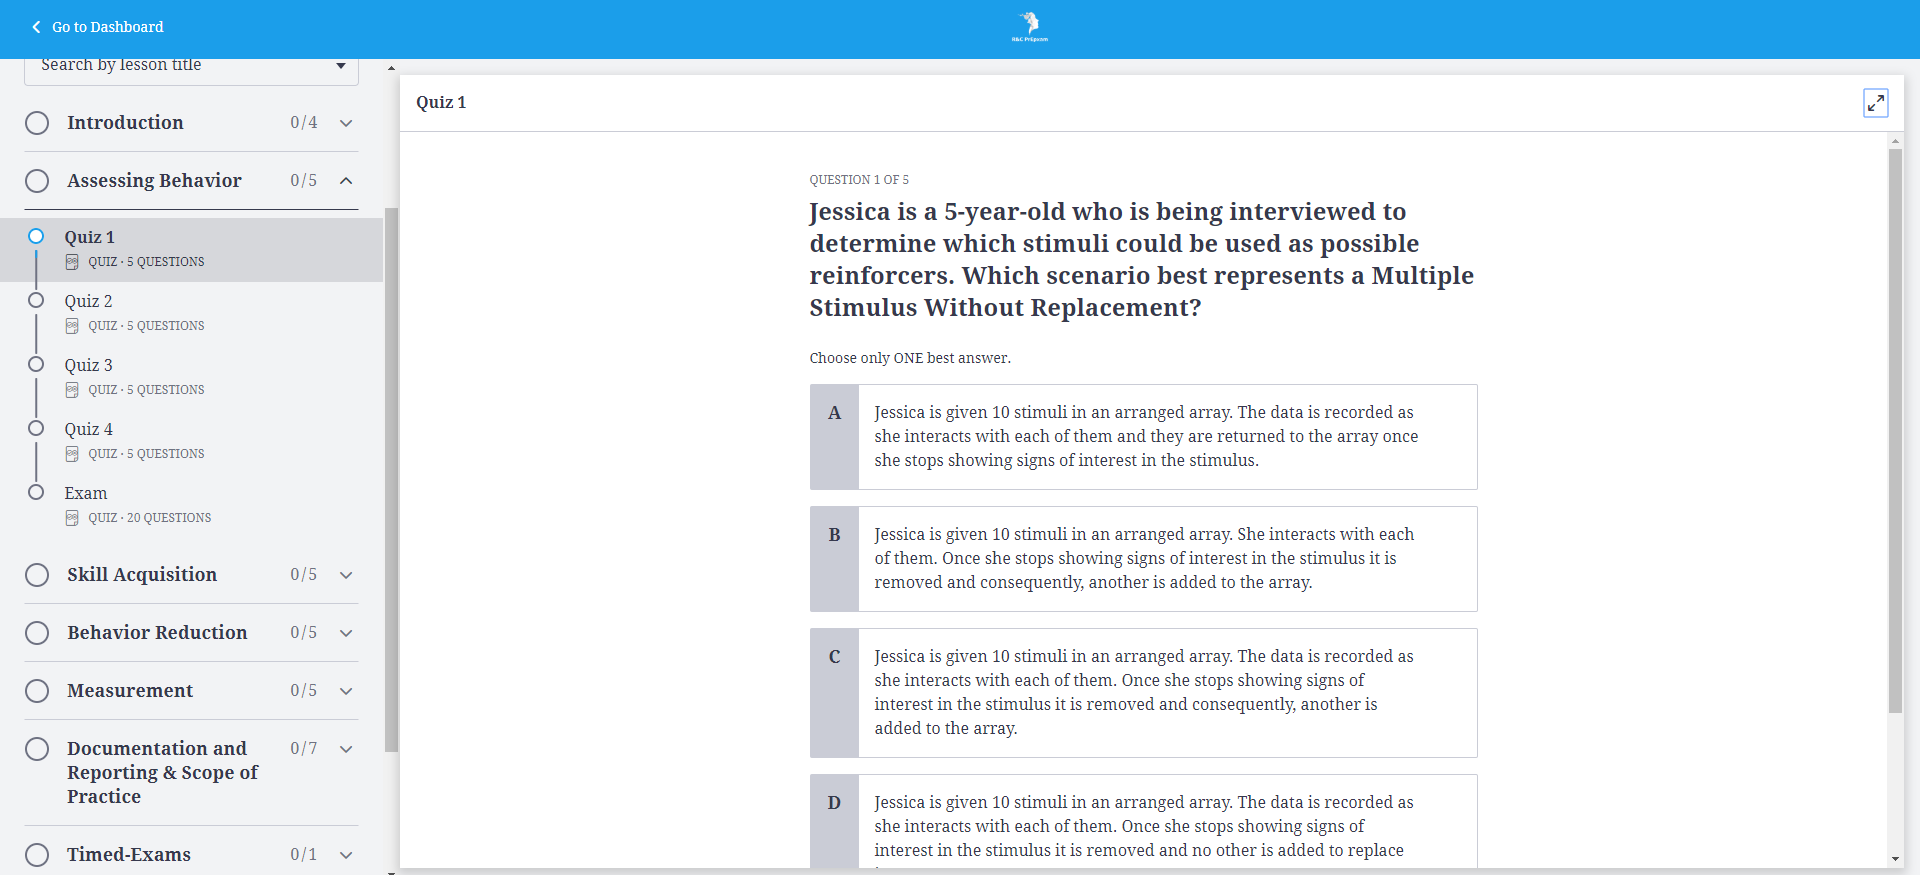Open the Search by lesson title dropdown
Image resolution: width=1920 pixels, height=875 pixels.
[x=191, y=67]
